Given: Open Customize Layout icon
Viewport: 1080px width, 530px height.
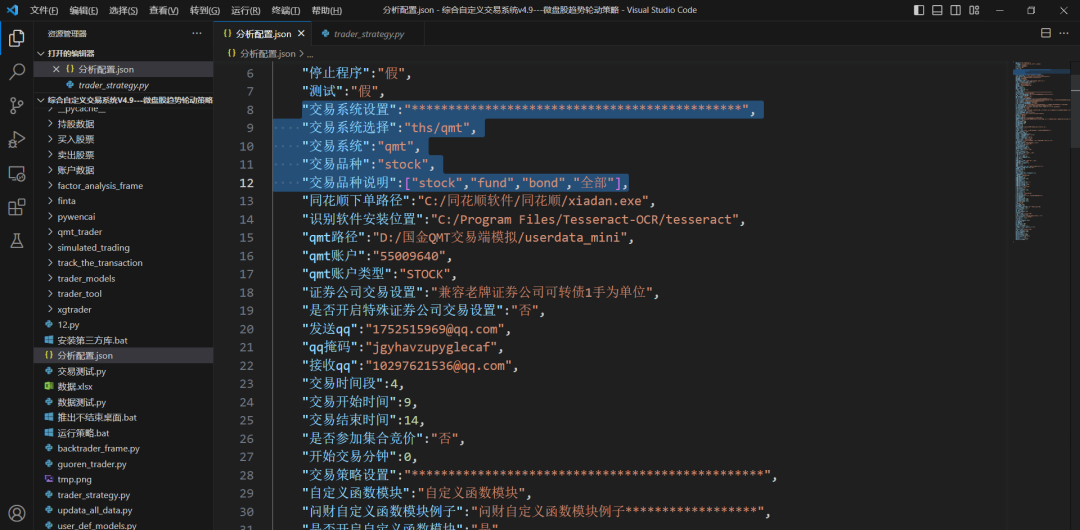Looking at the screenshot, I should coord(975,10).
